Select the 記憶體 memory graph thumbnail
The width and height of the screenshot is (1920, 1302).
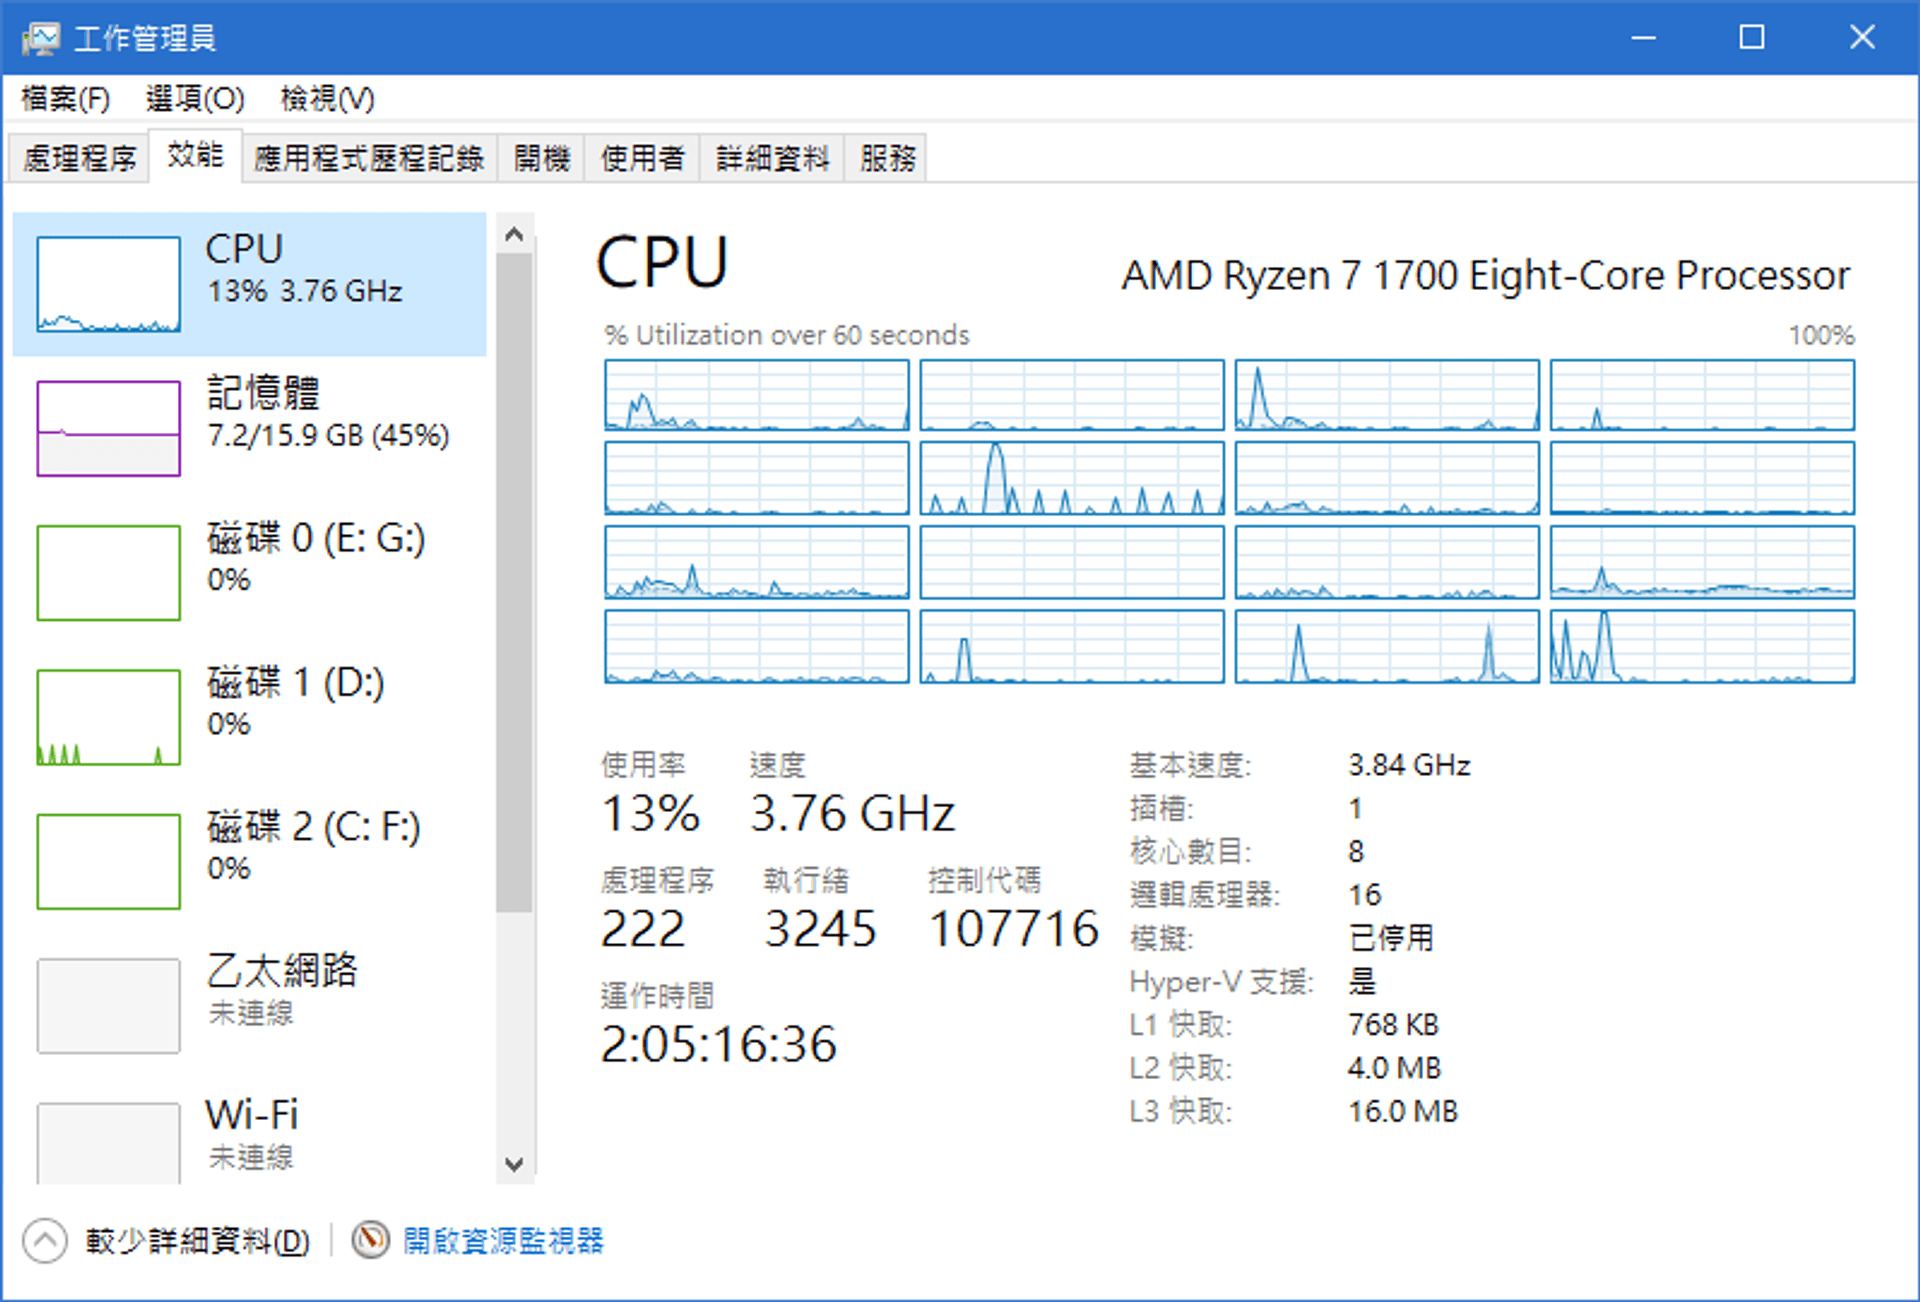[109, 428]
